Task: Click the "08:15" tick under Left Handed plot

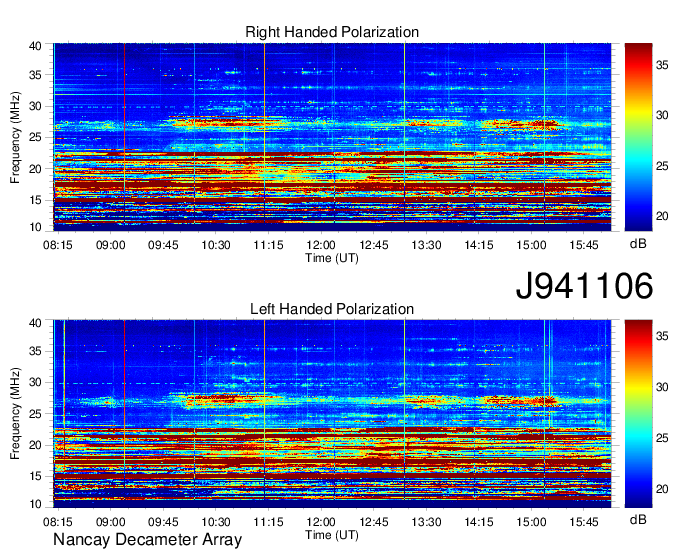Action: pos(58,522)
